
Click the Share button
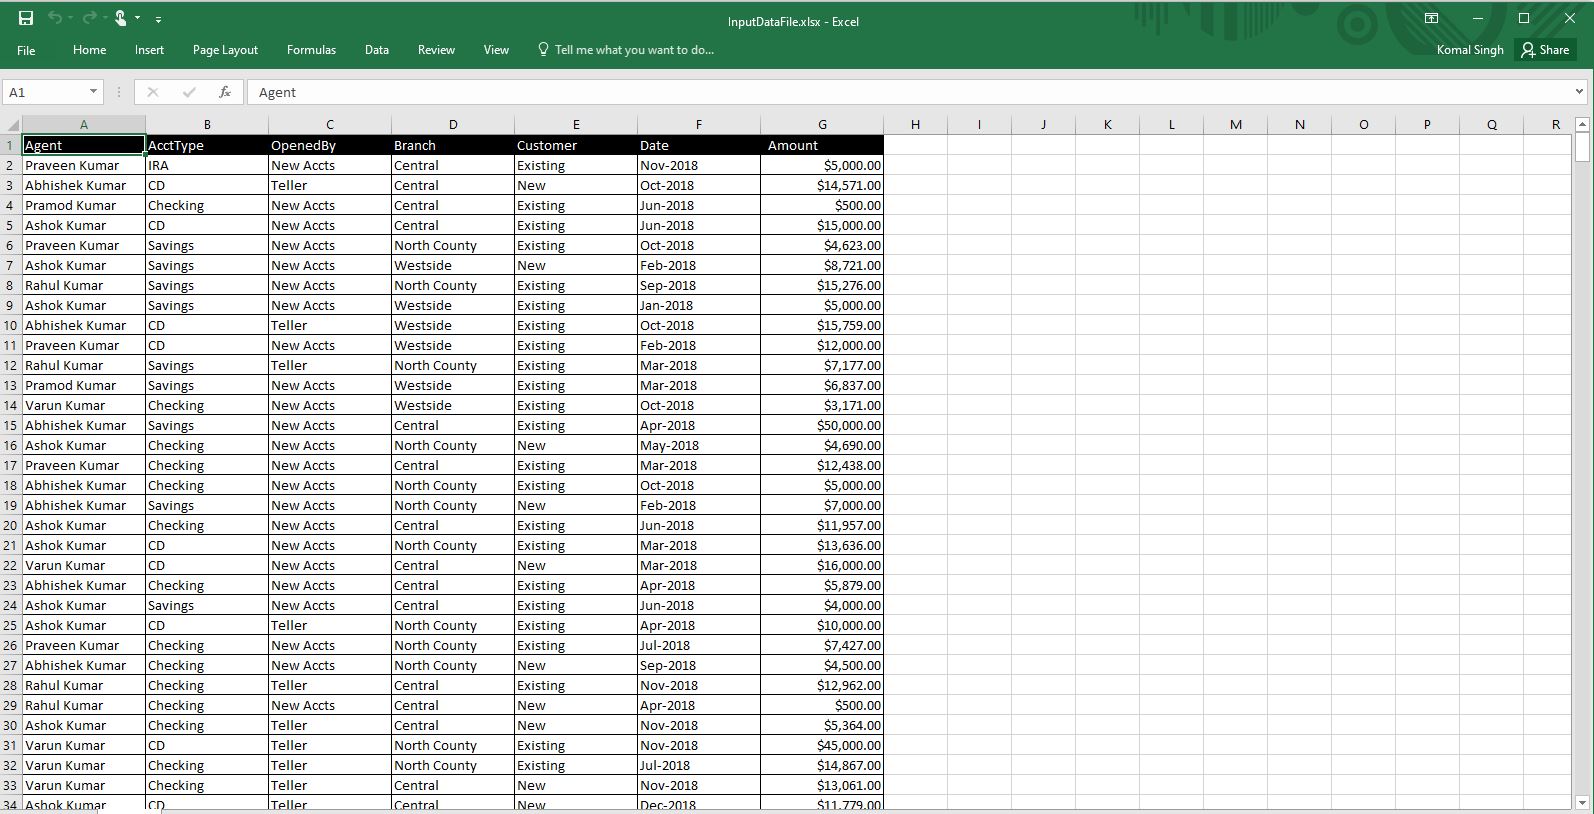pos(1545,50)
